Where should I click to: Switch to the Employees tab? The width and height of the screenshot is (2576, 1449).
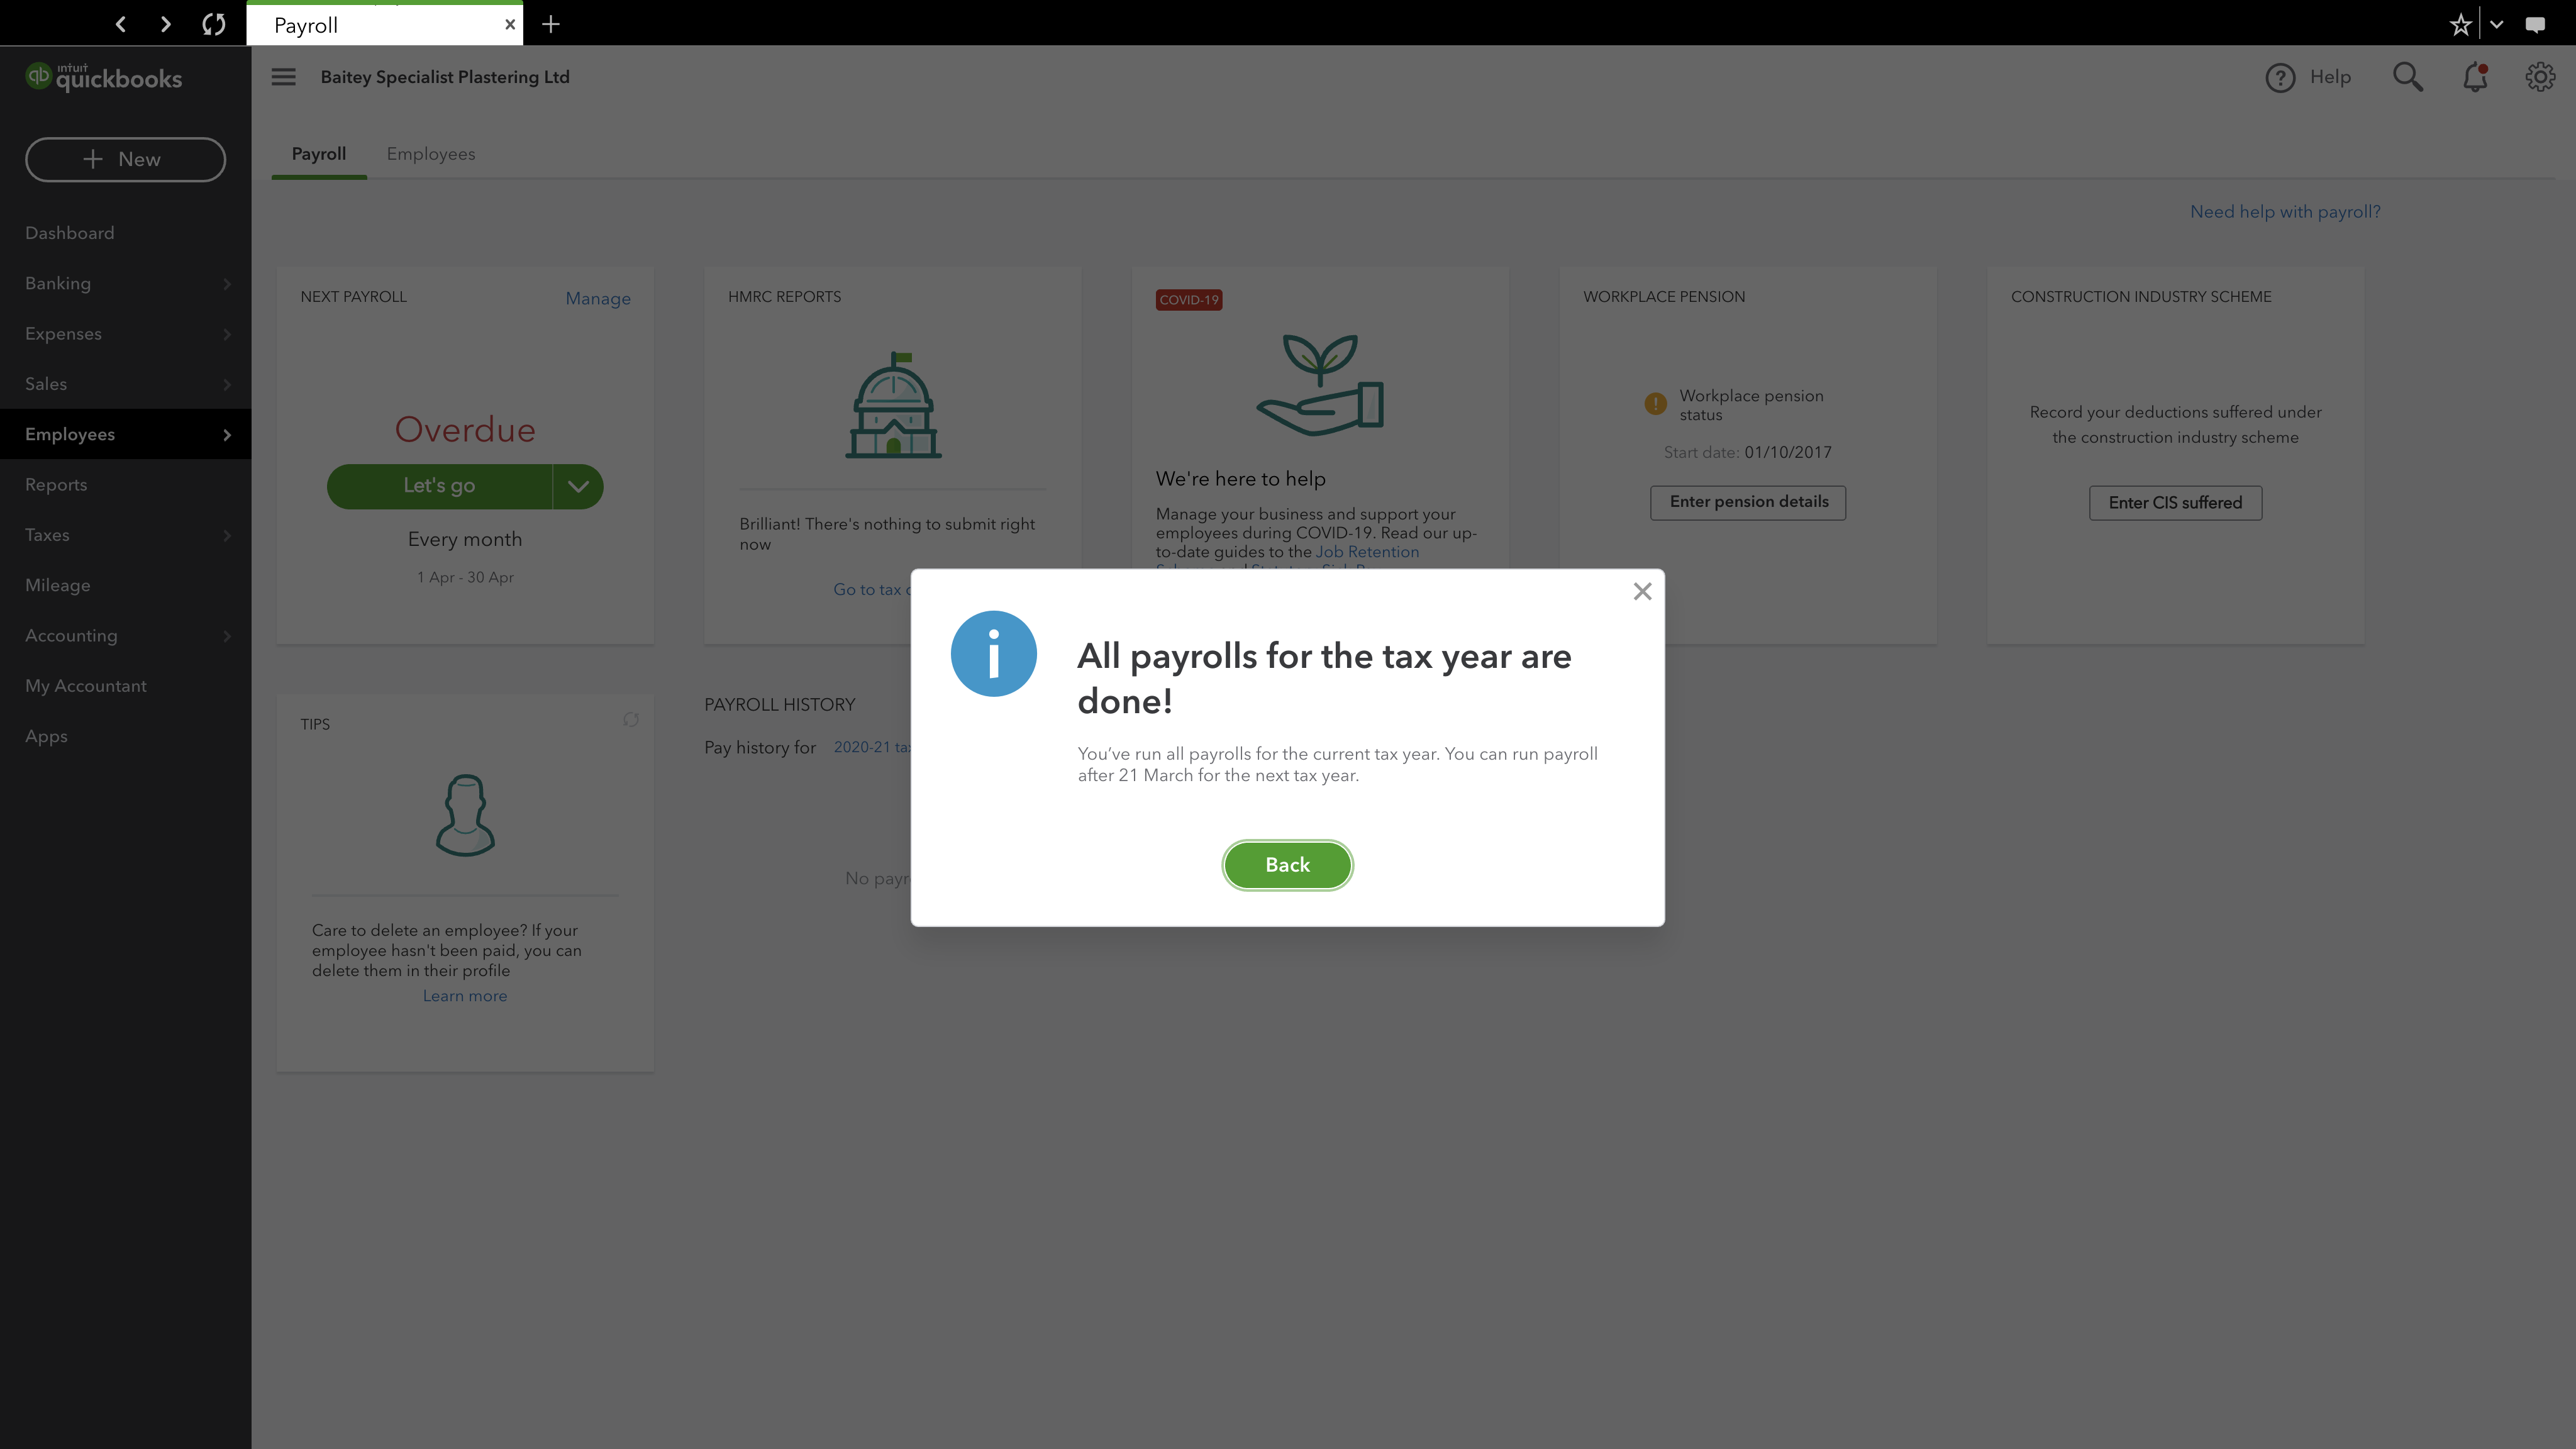click(x=431, y=154)
